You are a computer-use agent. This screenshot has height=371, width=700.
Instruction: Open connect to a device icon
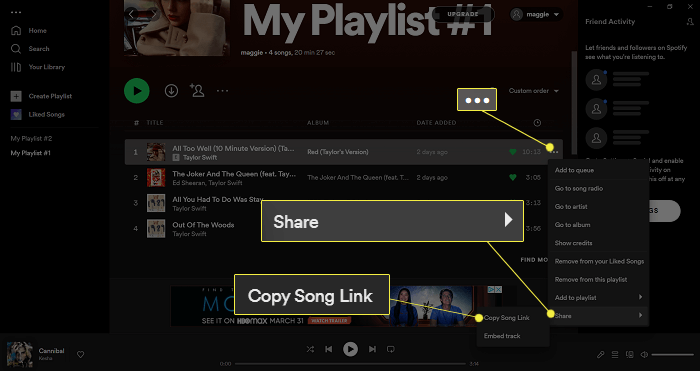[629, 354]
